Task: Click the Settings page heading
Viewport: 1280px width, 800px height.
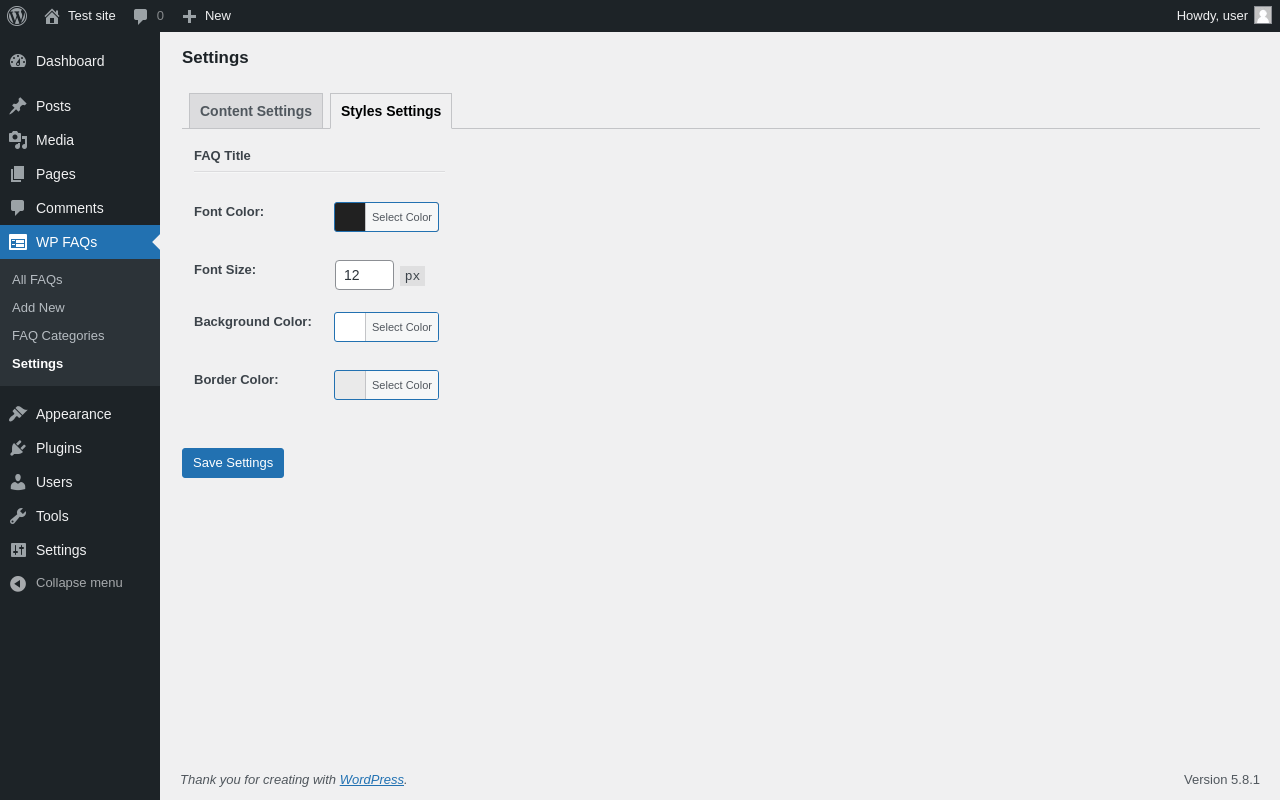Action: point(215,58)
